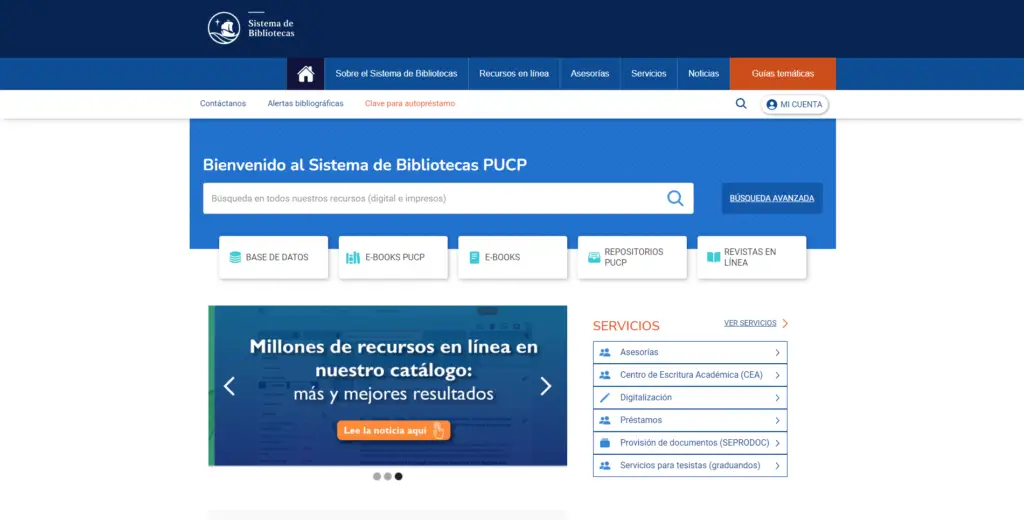
Task: Expand the Provisión de documentos chevron
Action: pyautogui.click(x=777, y=443)
